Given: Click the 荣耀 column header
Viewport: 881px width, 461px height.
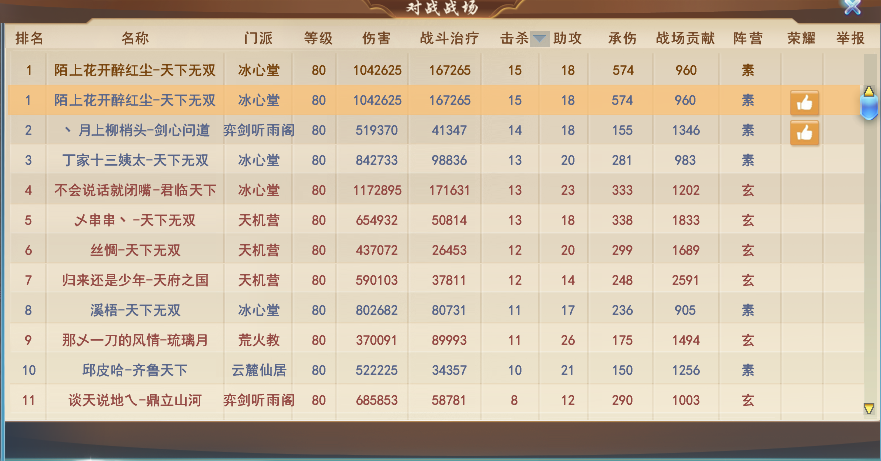Looking at the screenshot, I should (801, 38).
